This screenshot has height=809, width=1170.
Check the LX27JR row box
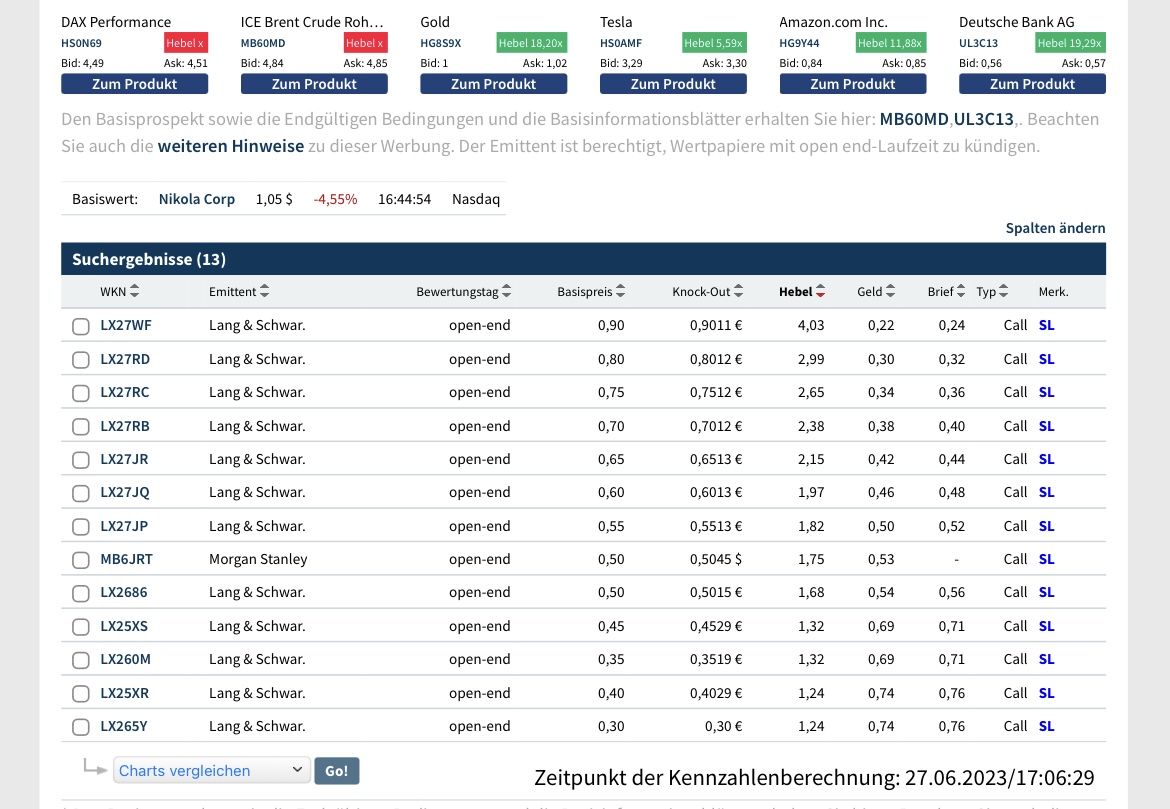point(81,460)
